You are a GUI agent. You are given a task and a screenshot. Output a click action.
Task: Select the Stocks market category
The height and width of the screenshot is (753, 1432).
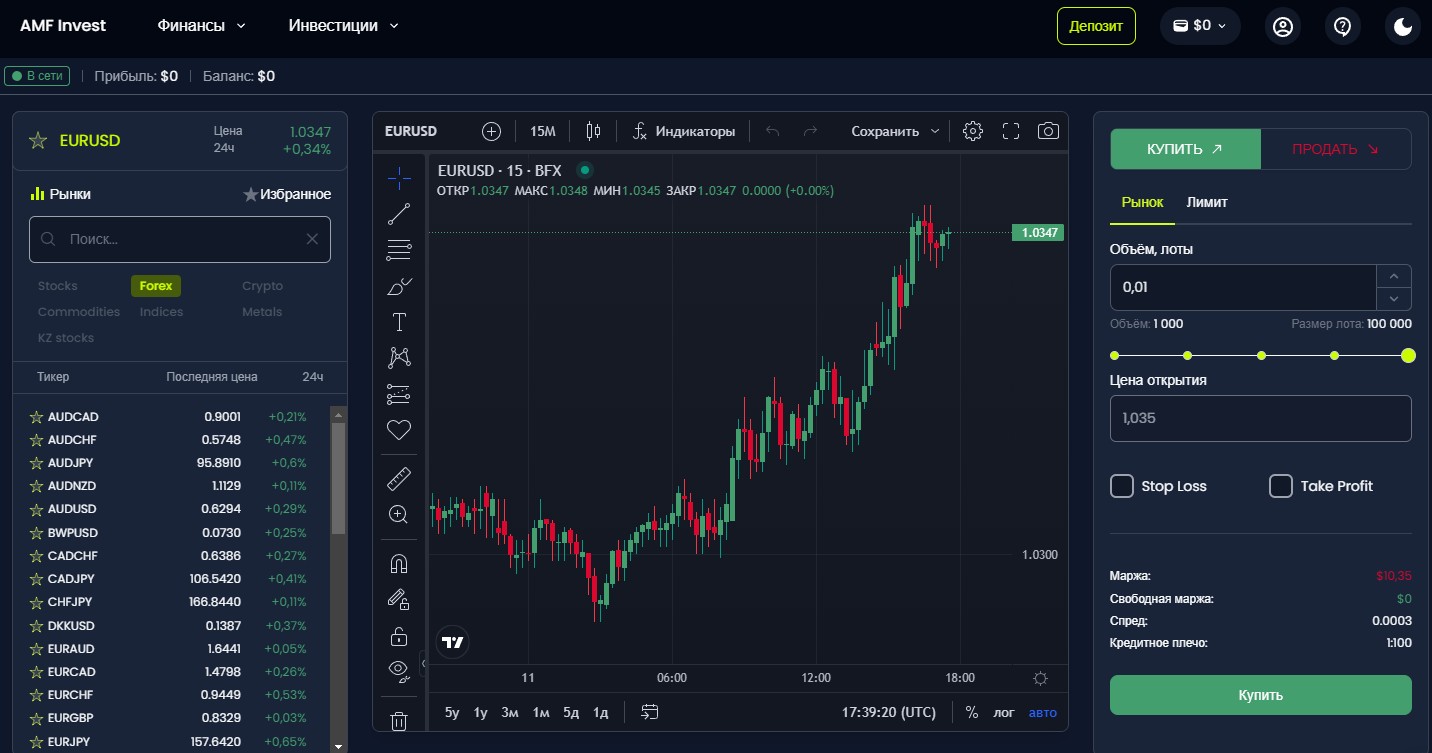pyautogui.click(x=58, y=286)
